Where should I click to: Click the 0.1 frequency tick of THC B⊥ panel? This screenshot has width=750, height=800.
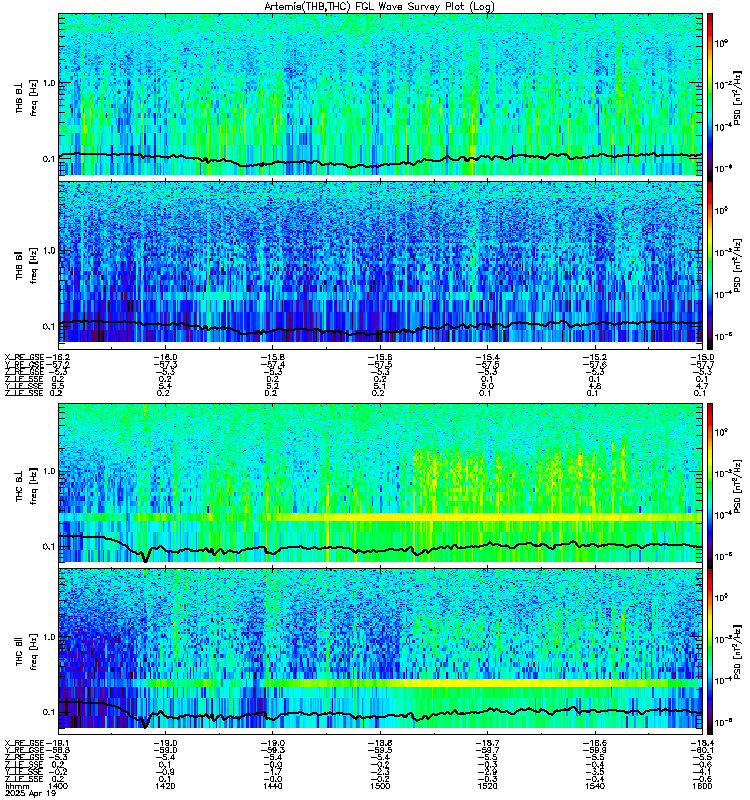coord(49,547)
